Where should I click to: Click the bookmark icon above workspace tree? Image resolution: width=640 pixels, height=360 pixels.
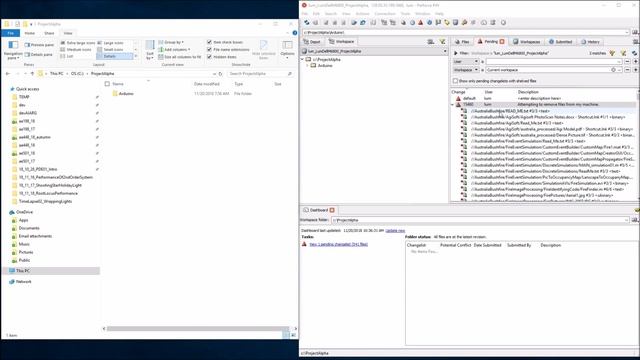click(431, 42)
